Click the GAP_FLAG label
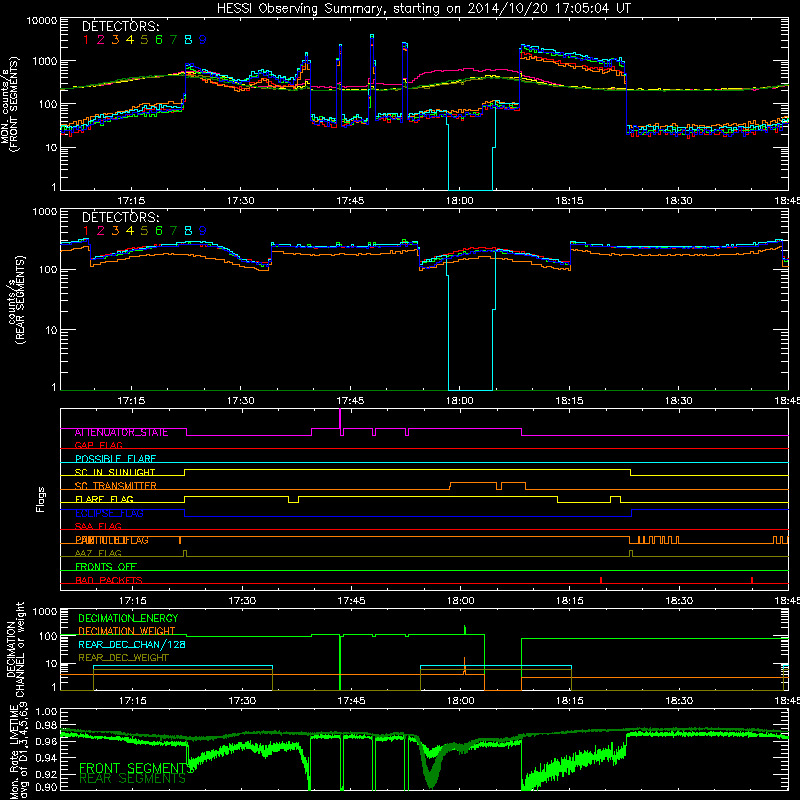 [x=98, y=445]
